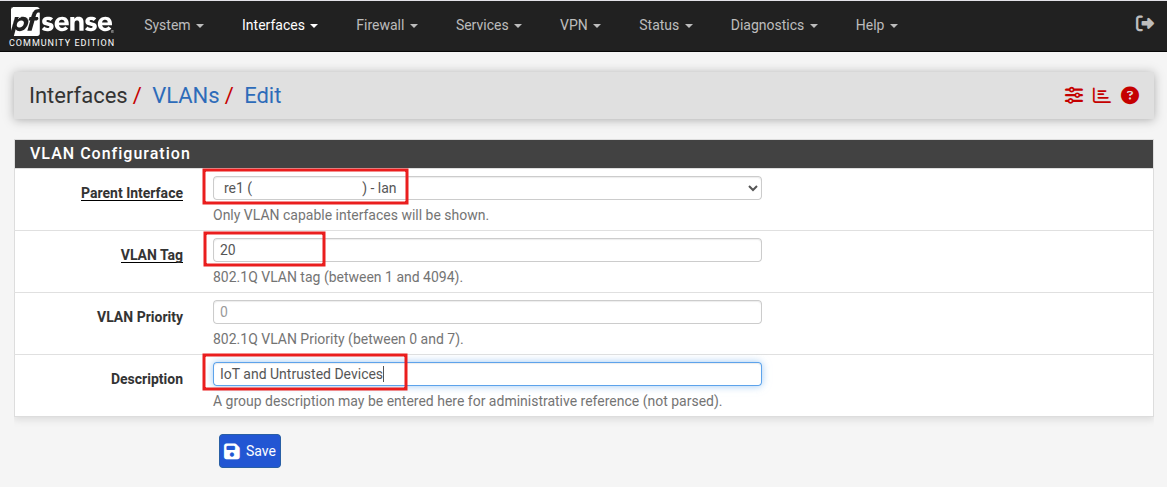The height and width of the screenshot is (487, 1167).
Task: Click the pfSense Community Edition logo
Action: click(x=62, y=28)
